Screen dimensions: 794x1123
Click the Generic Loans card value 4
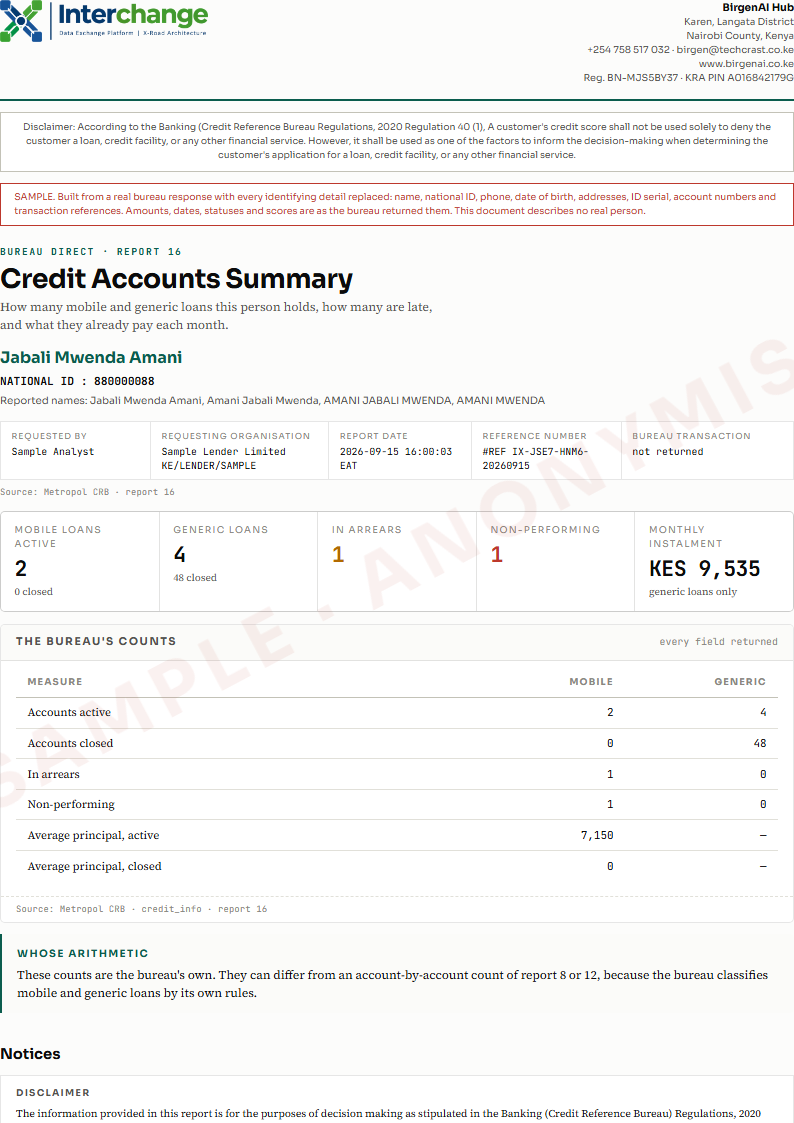coord(180,554)
